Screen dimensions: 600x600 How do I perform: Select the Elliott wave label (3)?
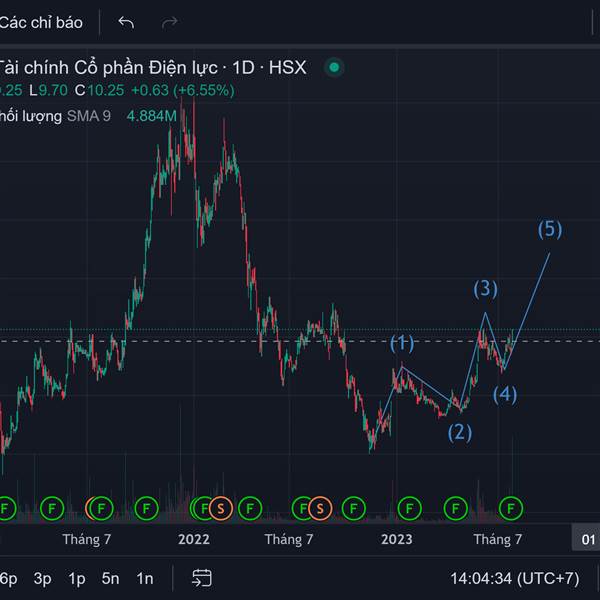tap(486, 289)
